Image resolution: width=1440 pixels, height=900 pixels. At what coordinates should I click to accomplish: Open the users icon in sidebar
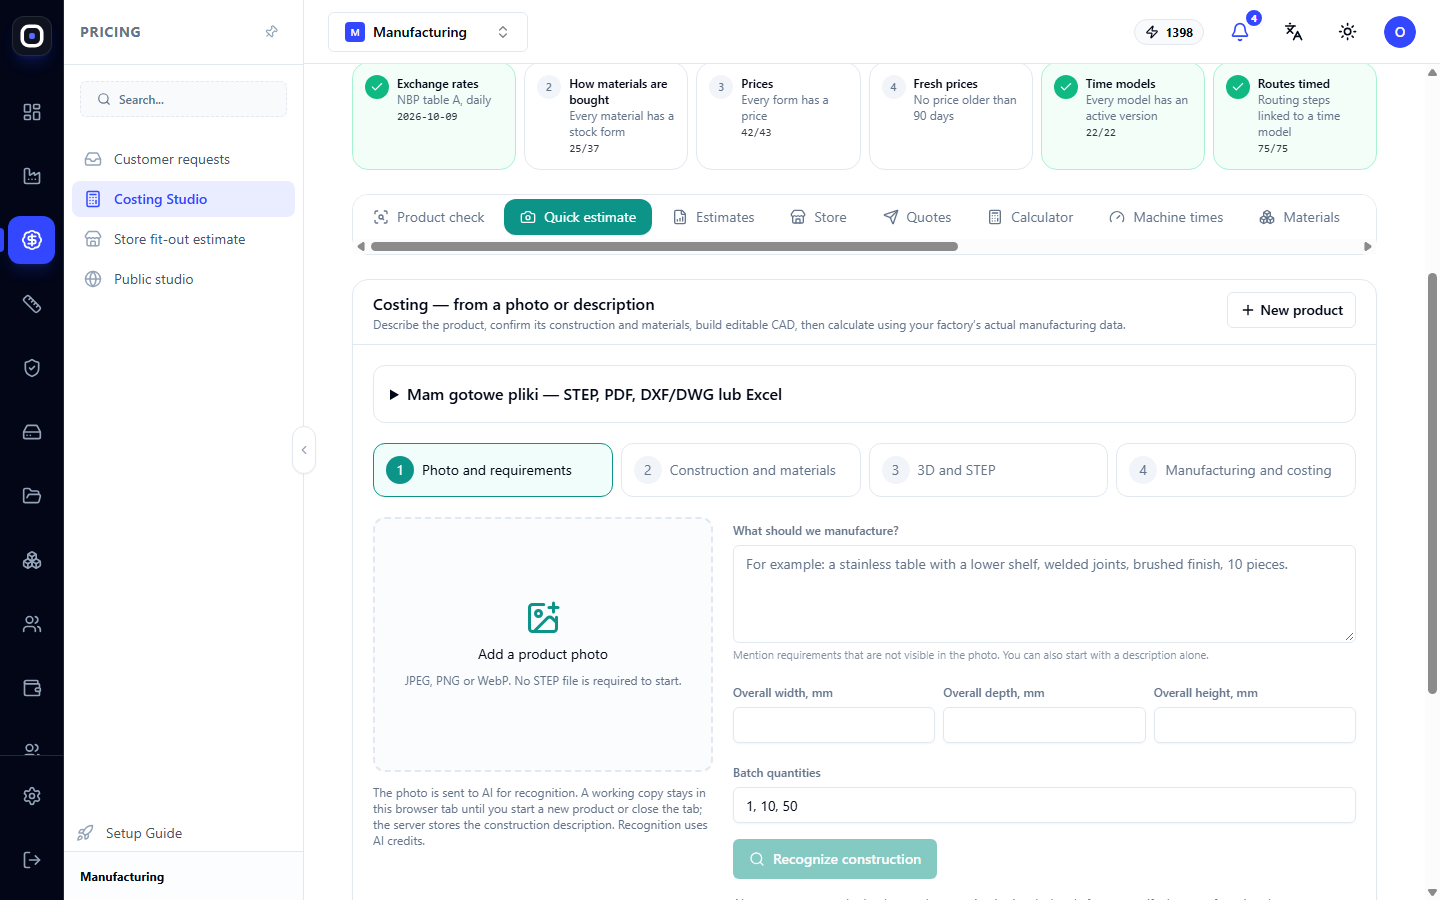[x=32, y=624]
